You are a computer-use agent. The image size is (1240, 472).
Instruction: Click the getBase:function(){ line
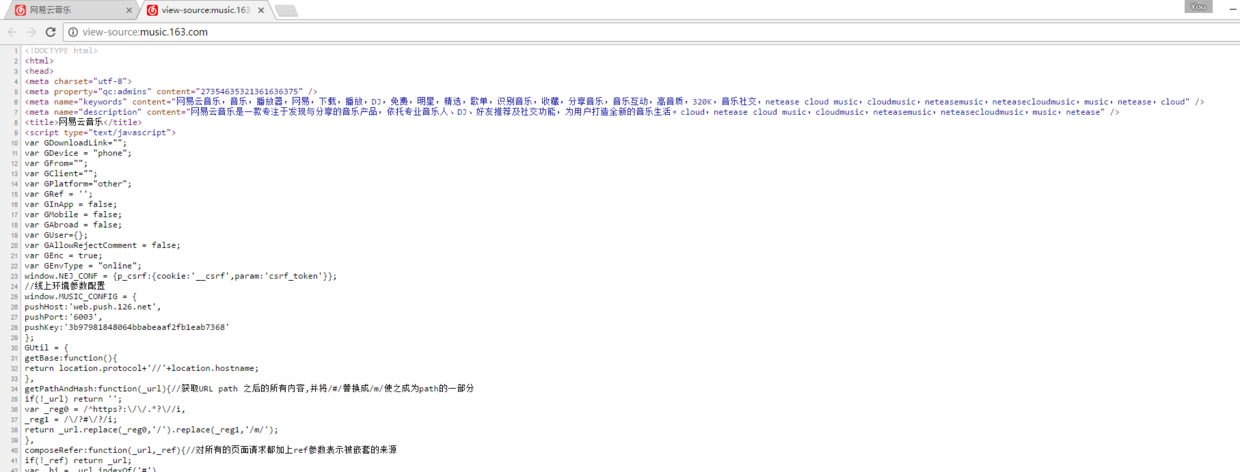(71, 357)
